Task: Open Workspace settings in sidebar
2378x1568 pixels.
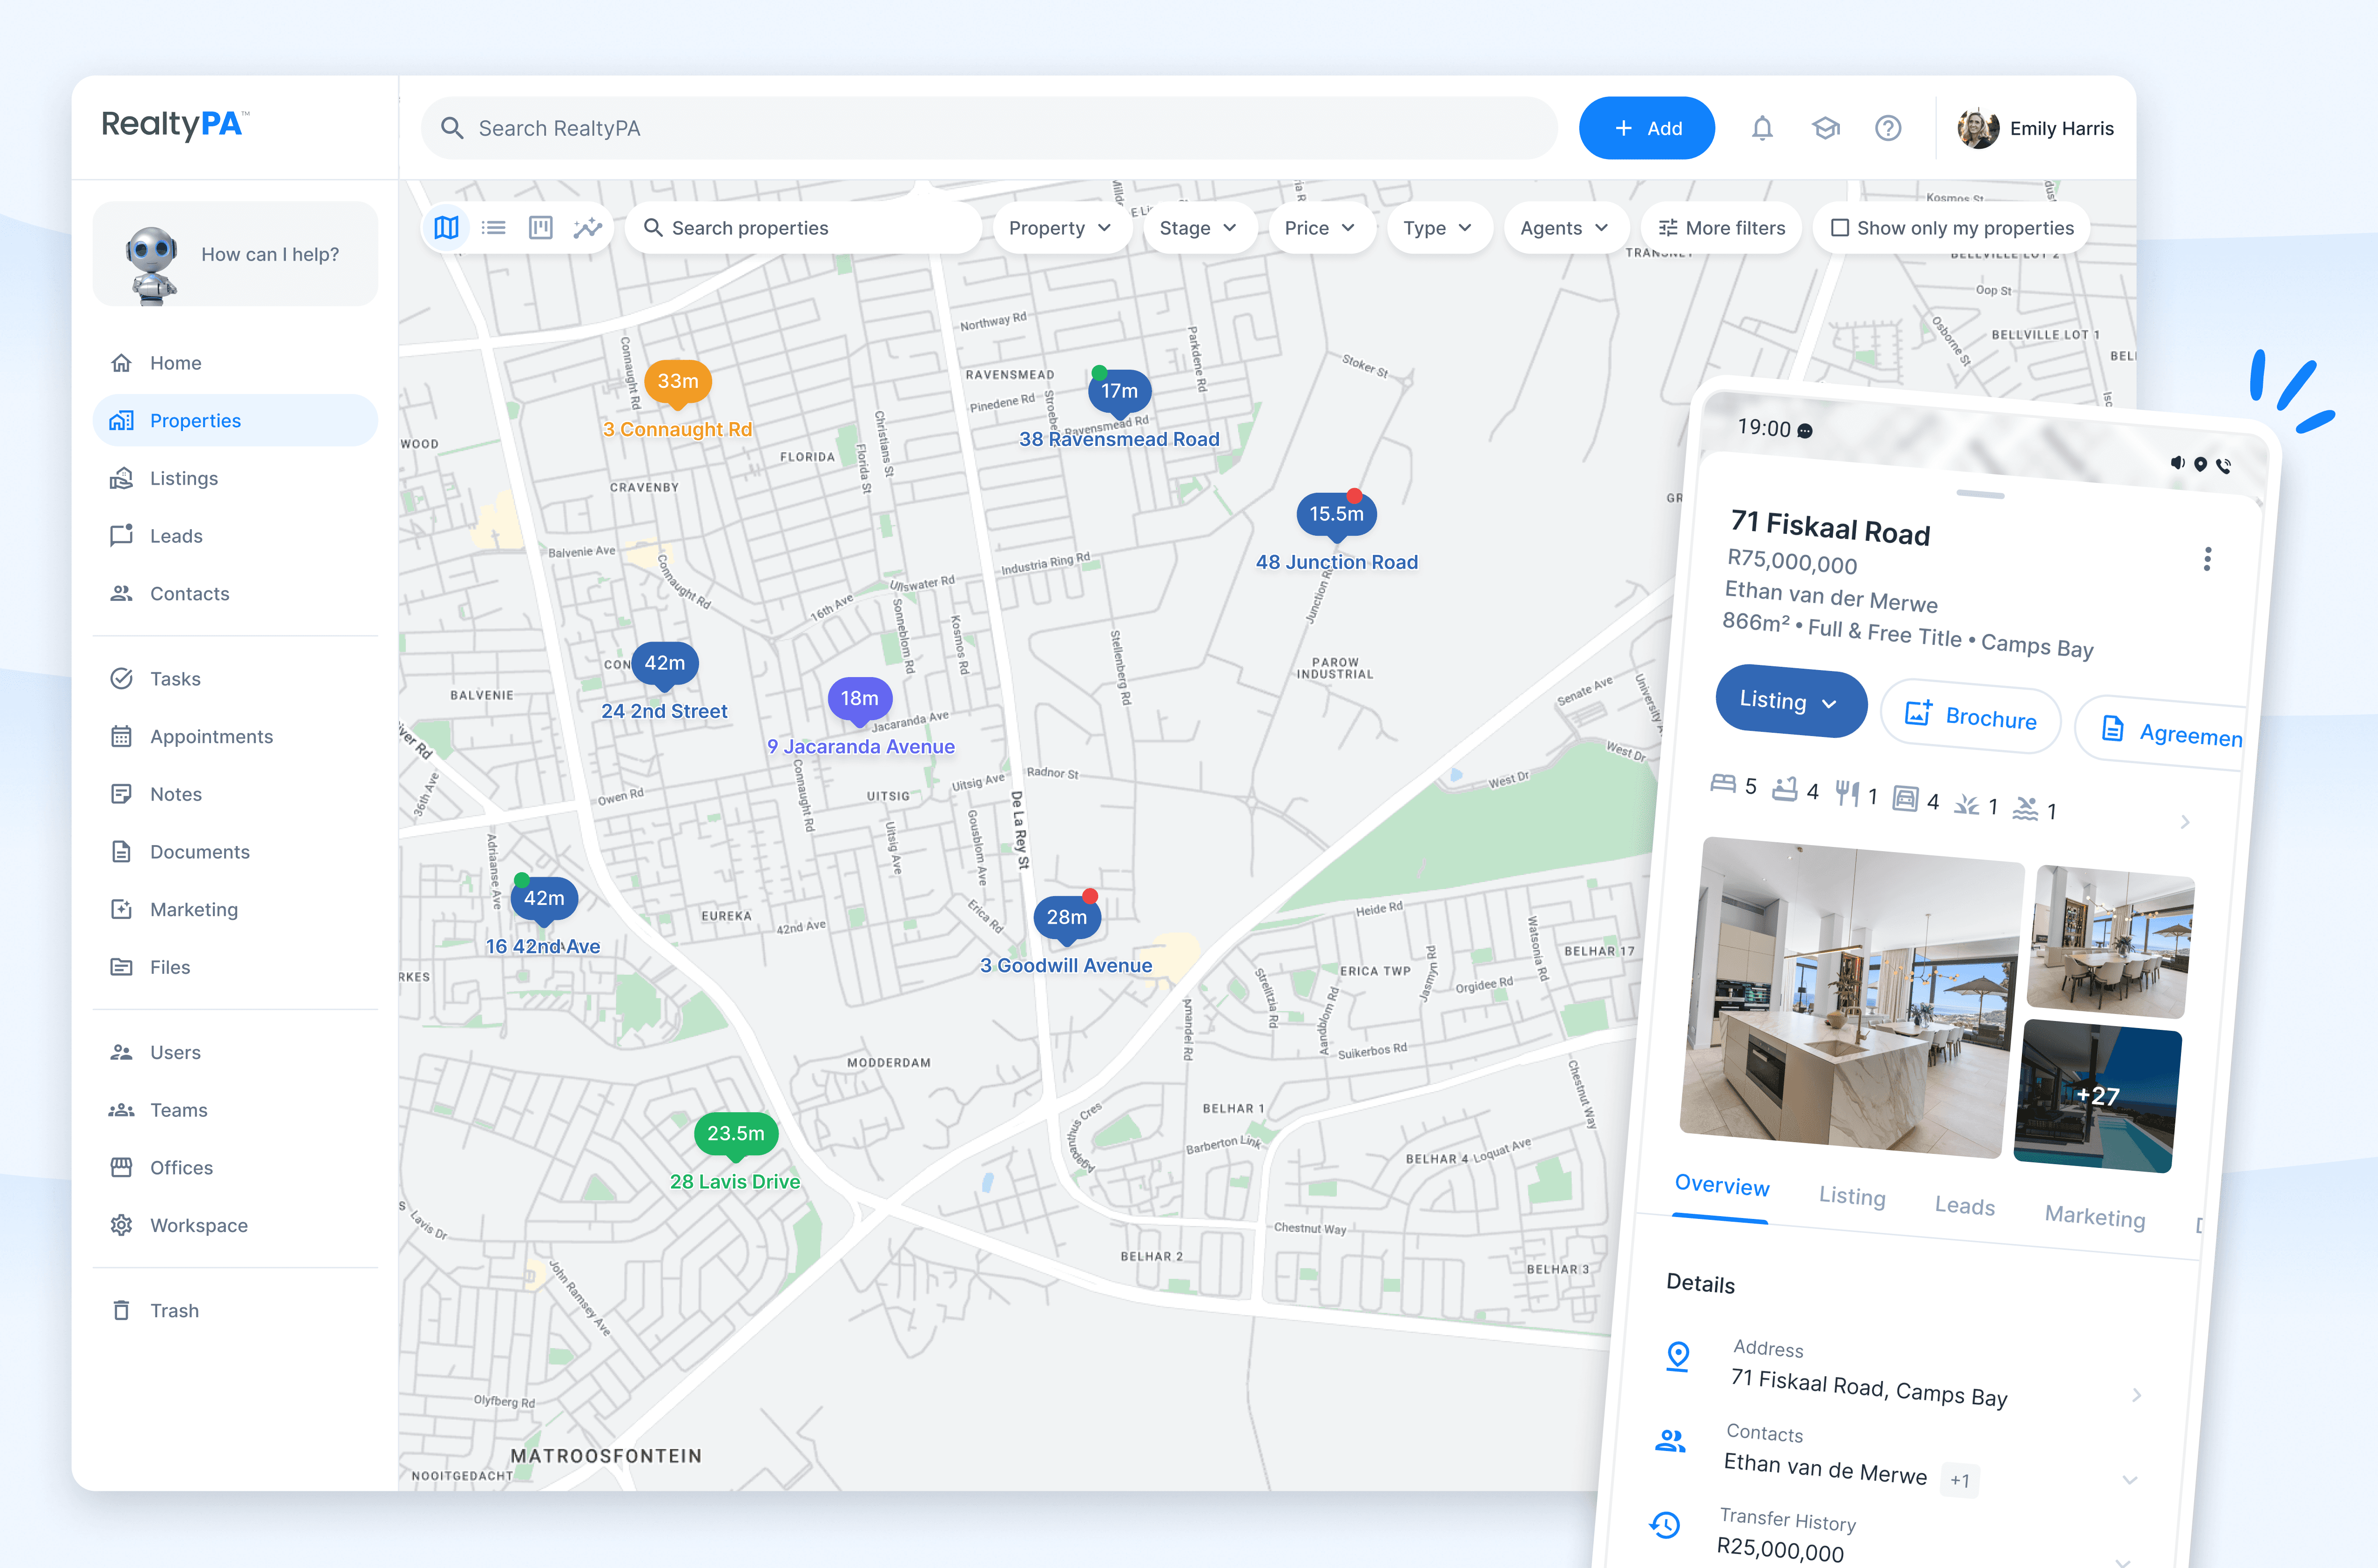Action: [235, 1226]
